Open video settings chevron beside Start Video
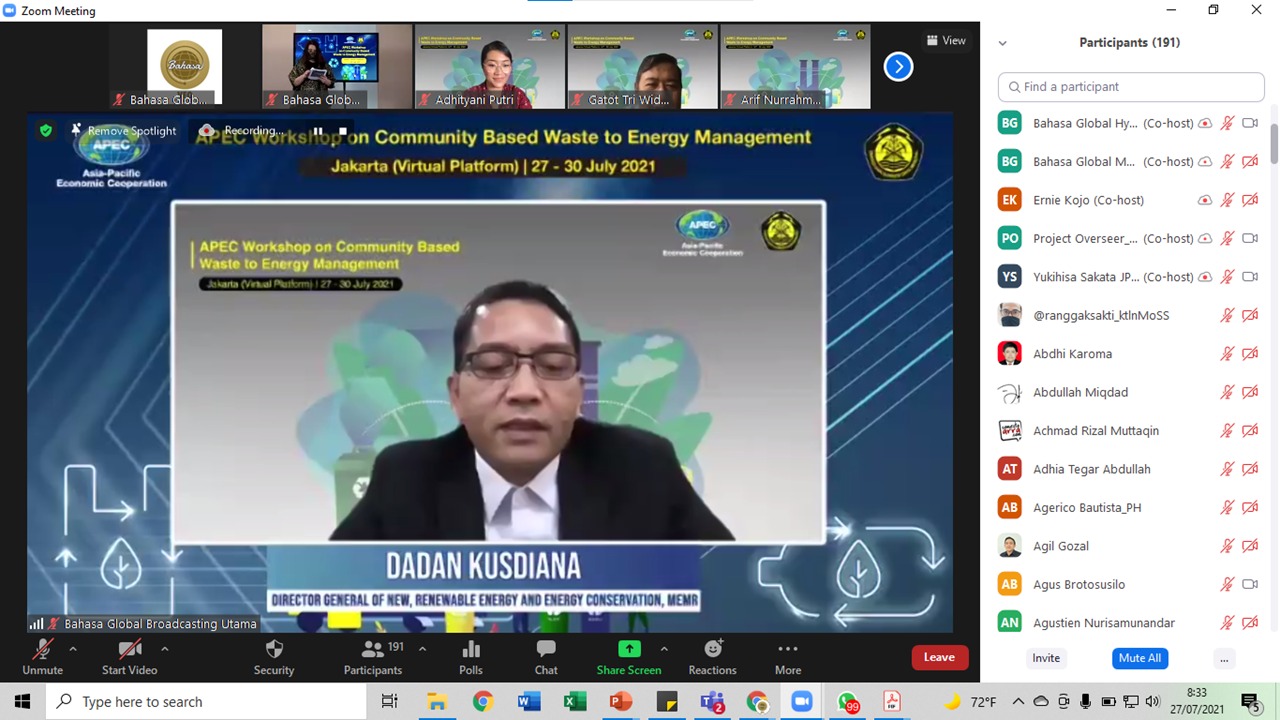The height and width of the screenshot is (720, 1280). click(164, 648)
